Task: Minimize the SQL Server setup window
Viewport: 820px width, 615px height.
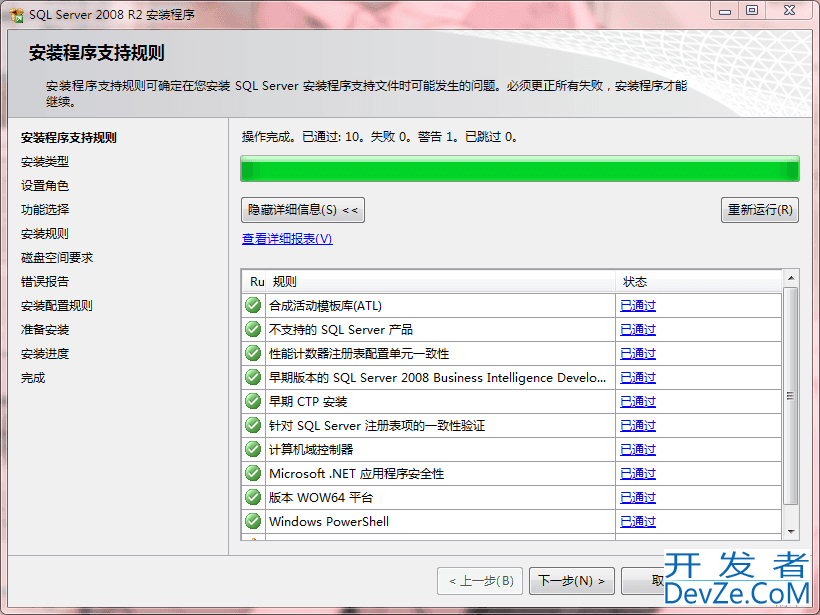Action: pyautogui.click(x=725, y=10)
